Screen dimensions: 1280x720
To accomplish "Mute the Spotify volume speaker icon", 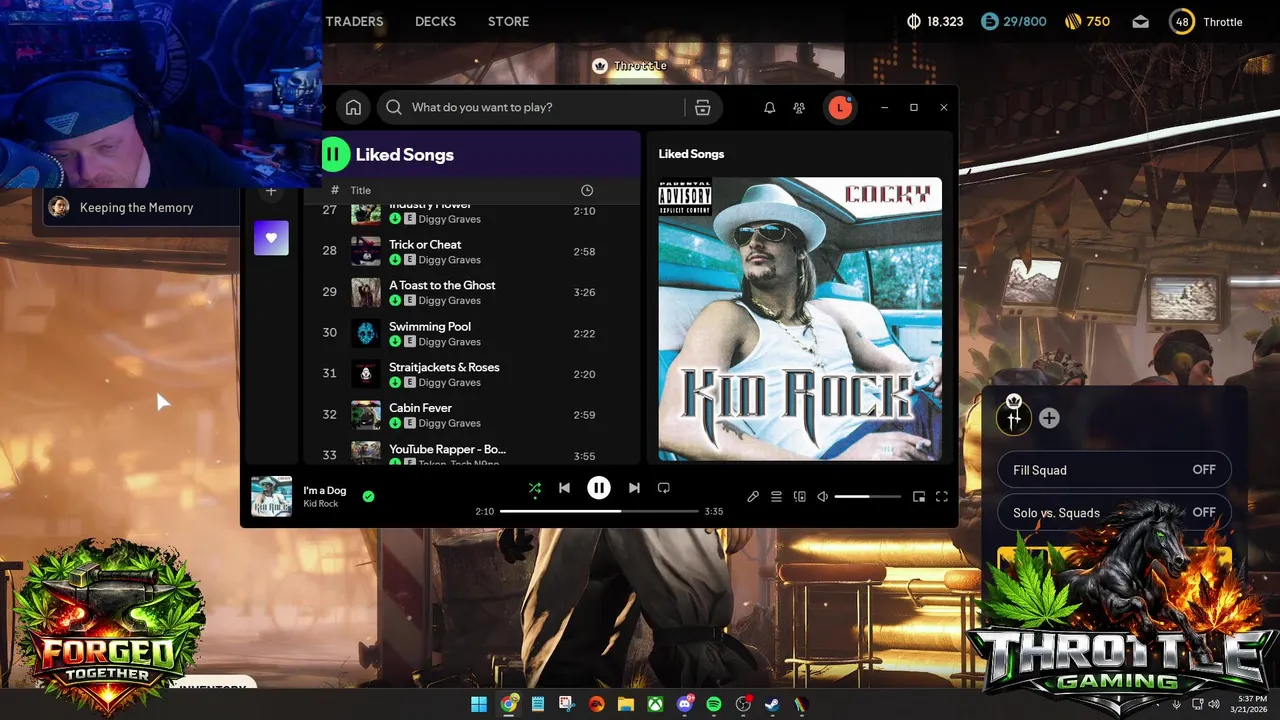I will tap(822, 496).
